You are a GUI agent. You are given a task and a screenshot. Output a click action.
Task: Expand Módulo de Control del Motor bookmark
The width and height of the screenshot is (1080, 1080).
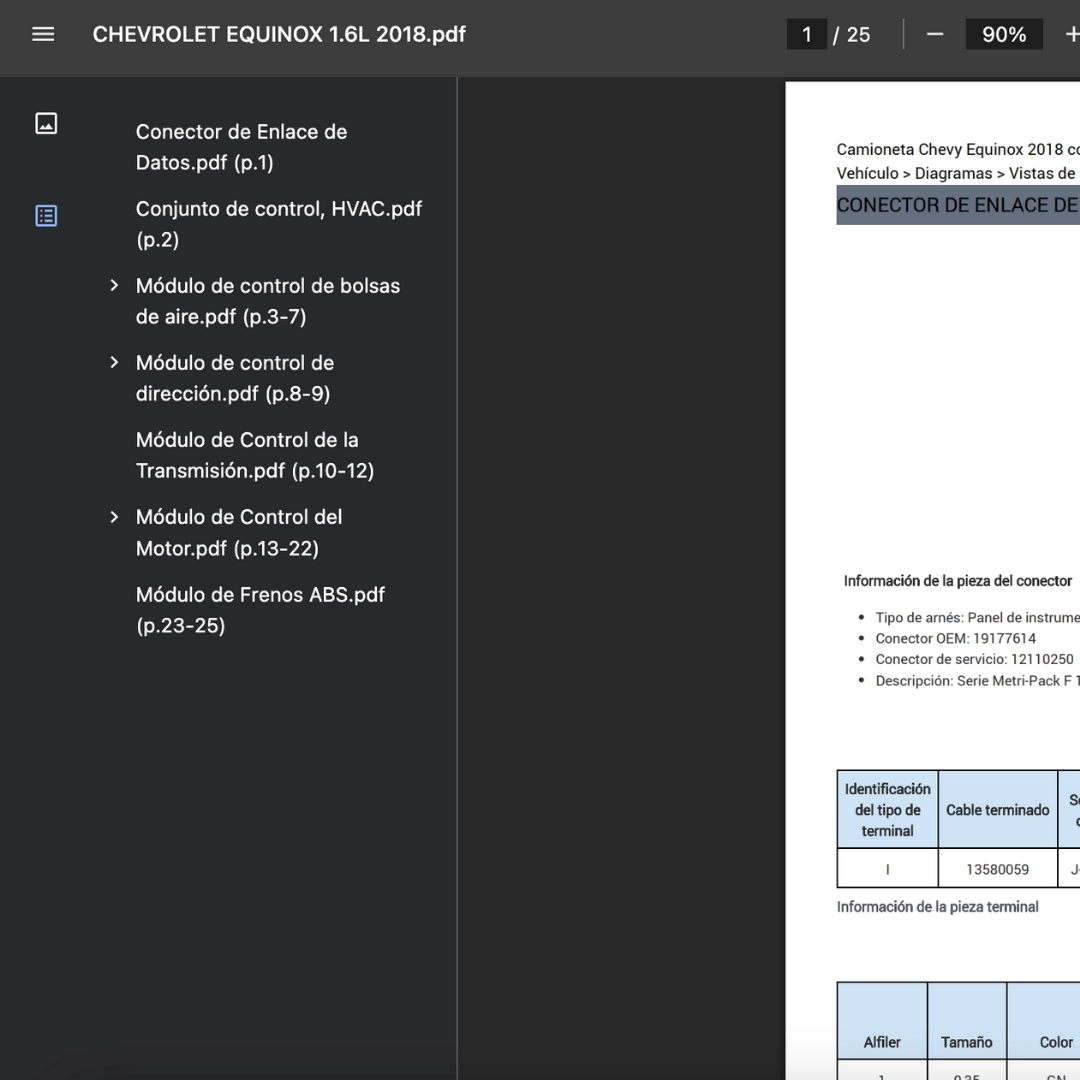point(114,517)
